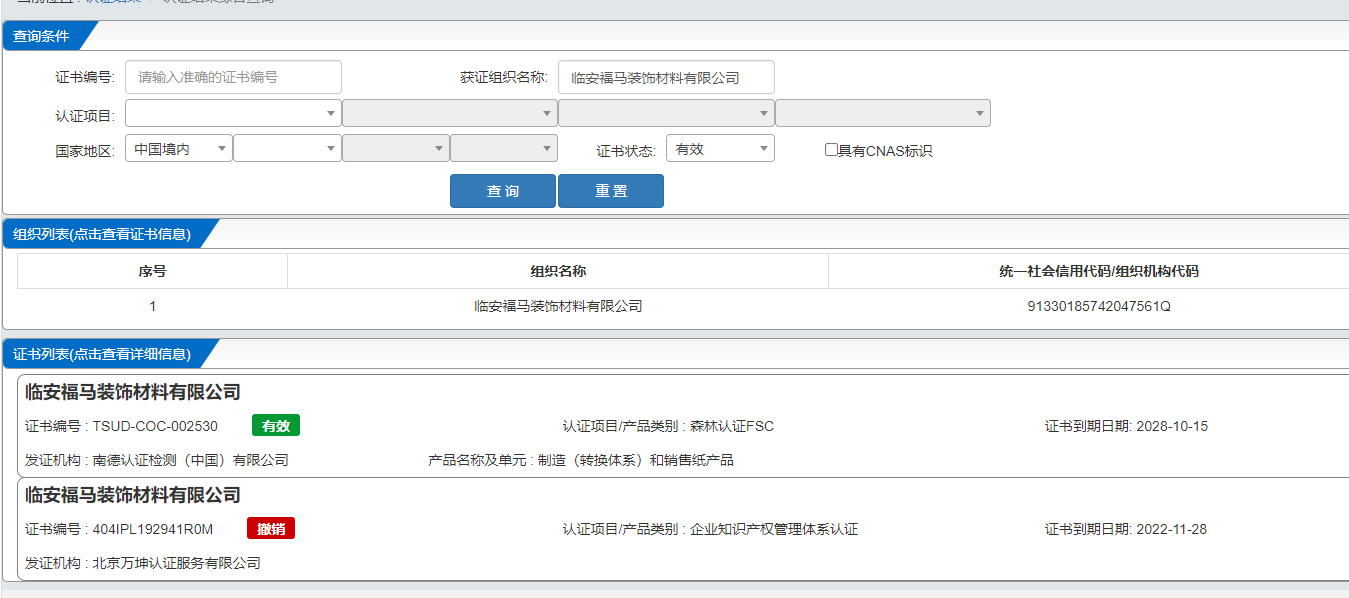1349x598 pixels.
Task: Click product text 制造（转换体系）和销售纸产品
Action: pos(636,460)
